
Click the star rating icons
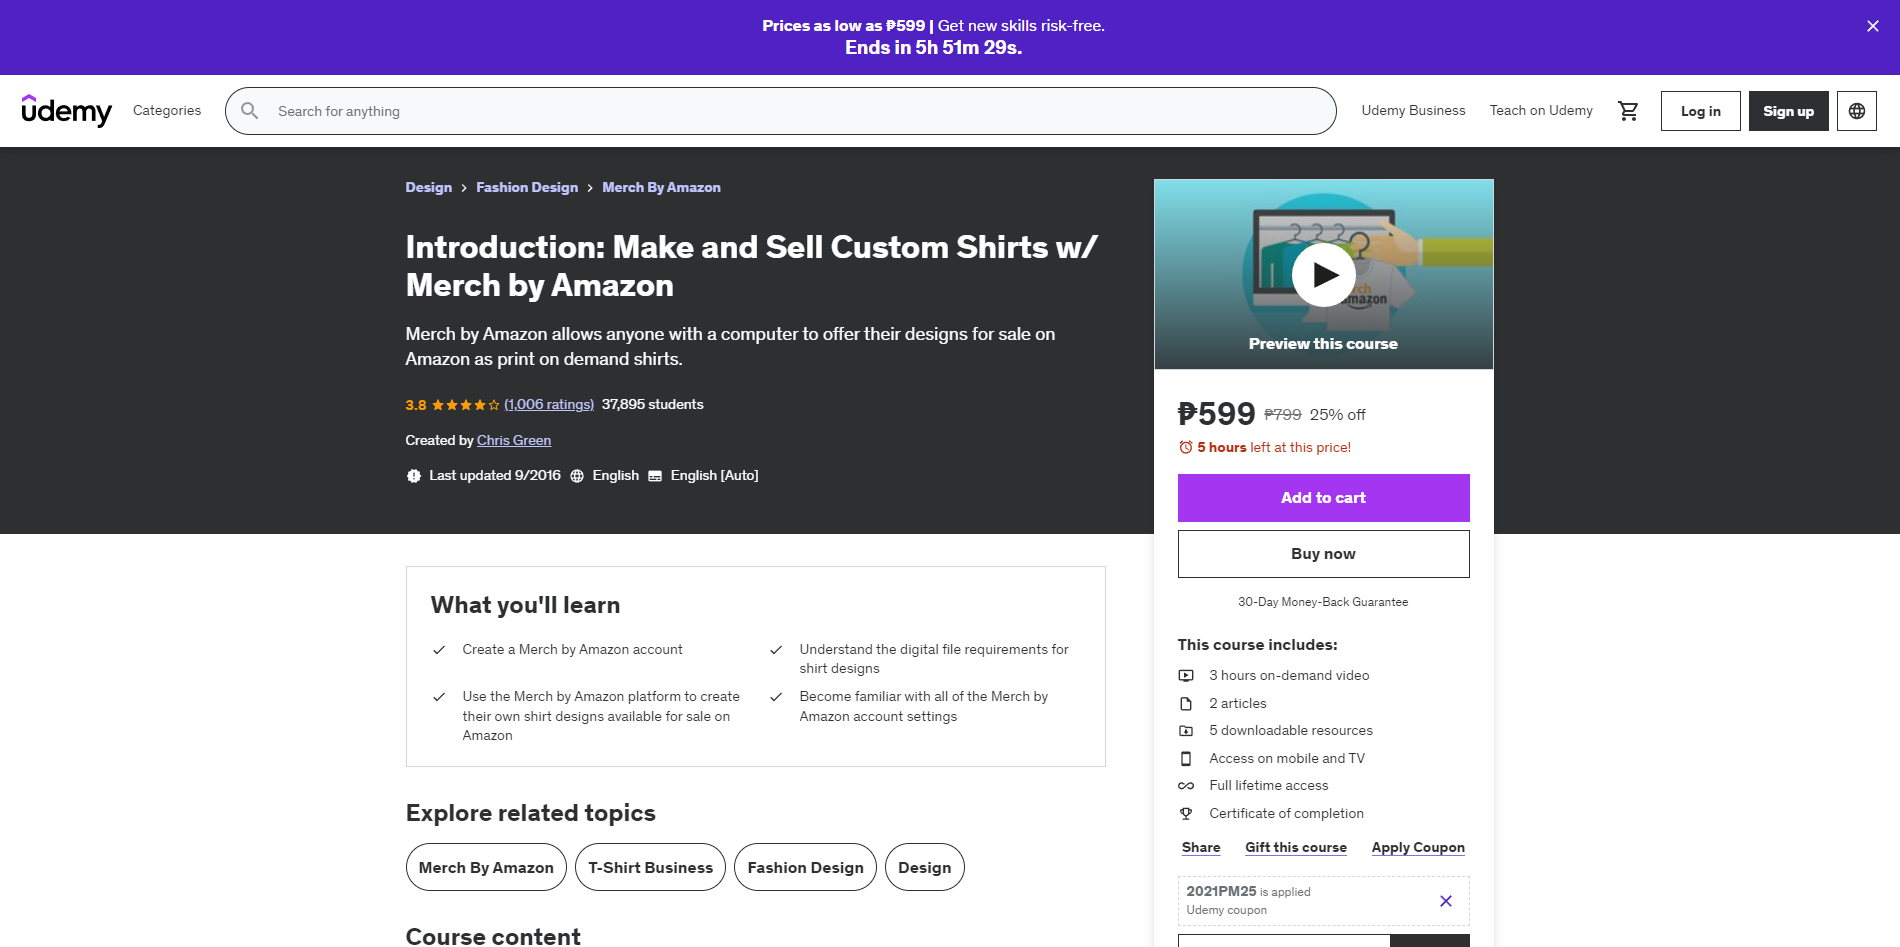[x=465, y=405]
